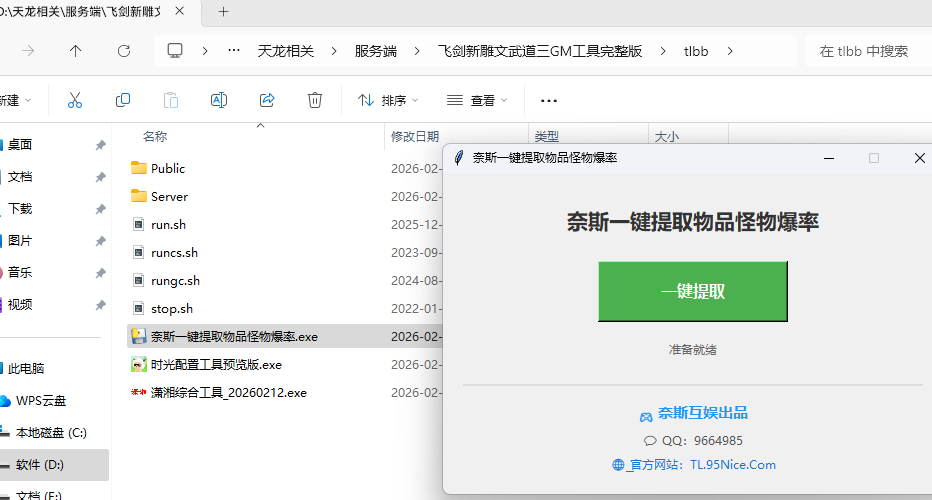This screenshot has height=500, width=932.
Task: Open 图片 in the navigation pane
Action: coord(20,241)
